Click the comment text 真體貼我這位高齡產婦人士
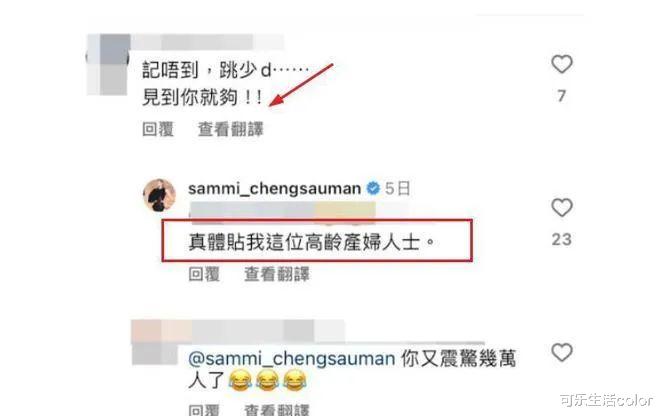The image size is (660, 416). tap(311, 242)
